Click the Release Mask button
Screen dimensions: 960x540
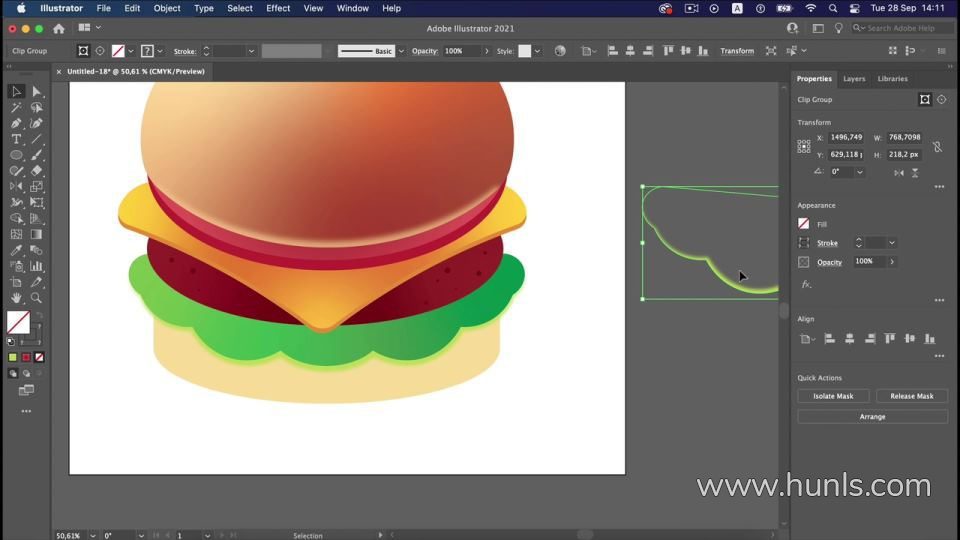coord(912,396)
